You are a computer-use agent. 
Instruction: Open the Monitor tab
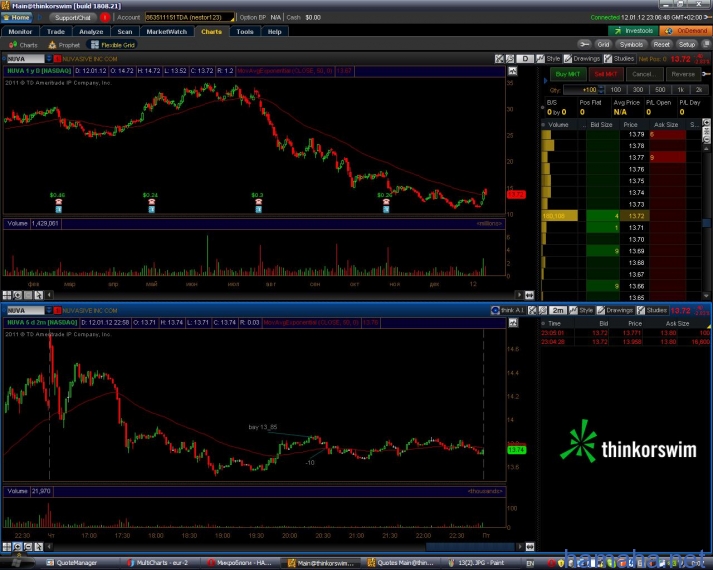pos(20,32)
